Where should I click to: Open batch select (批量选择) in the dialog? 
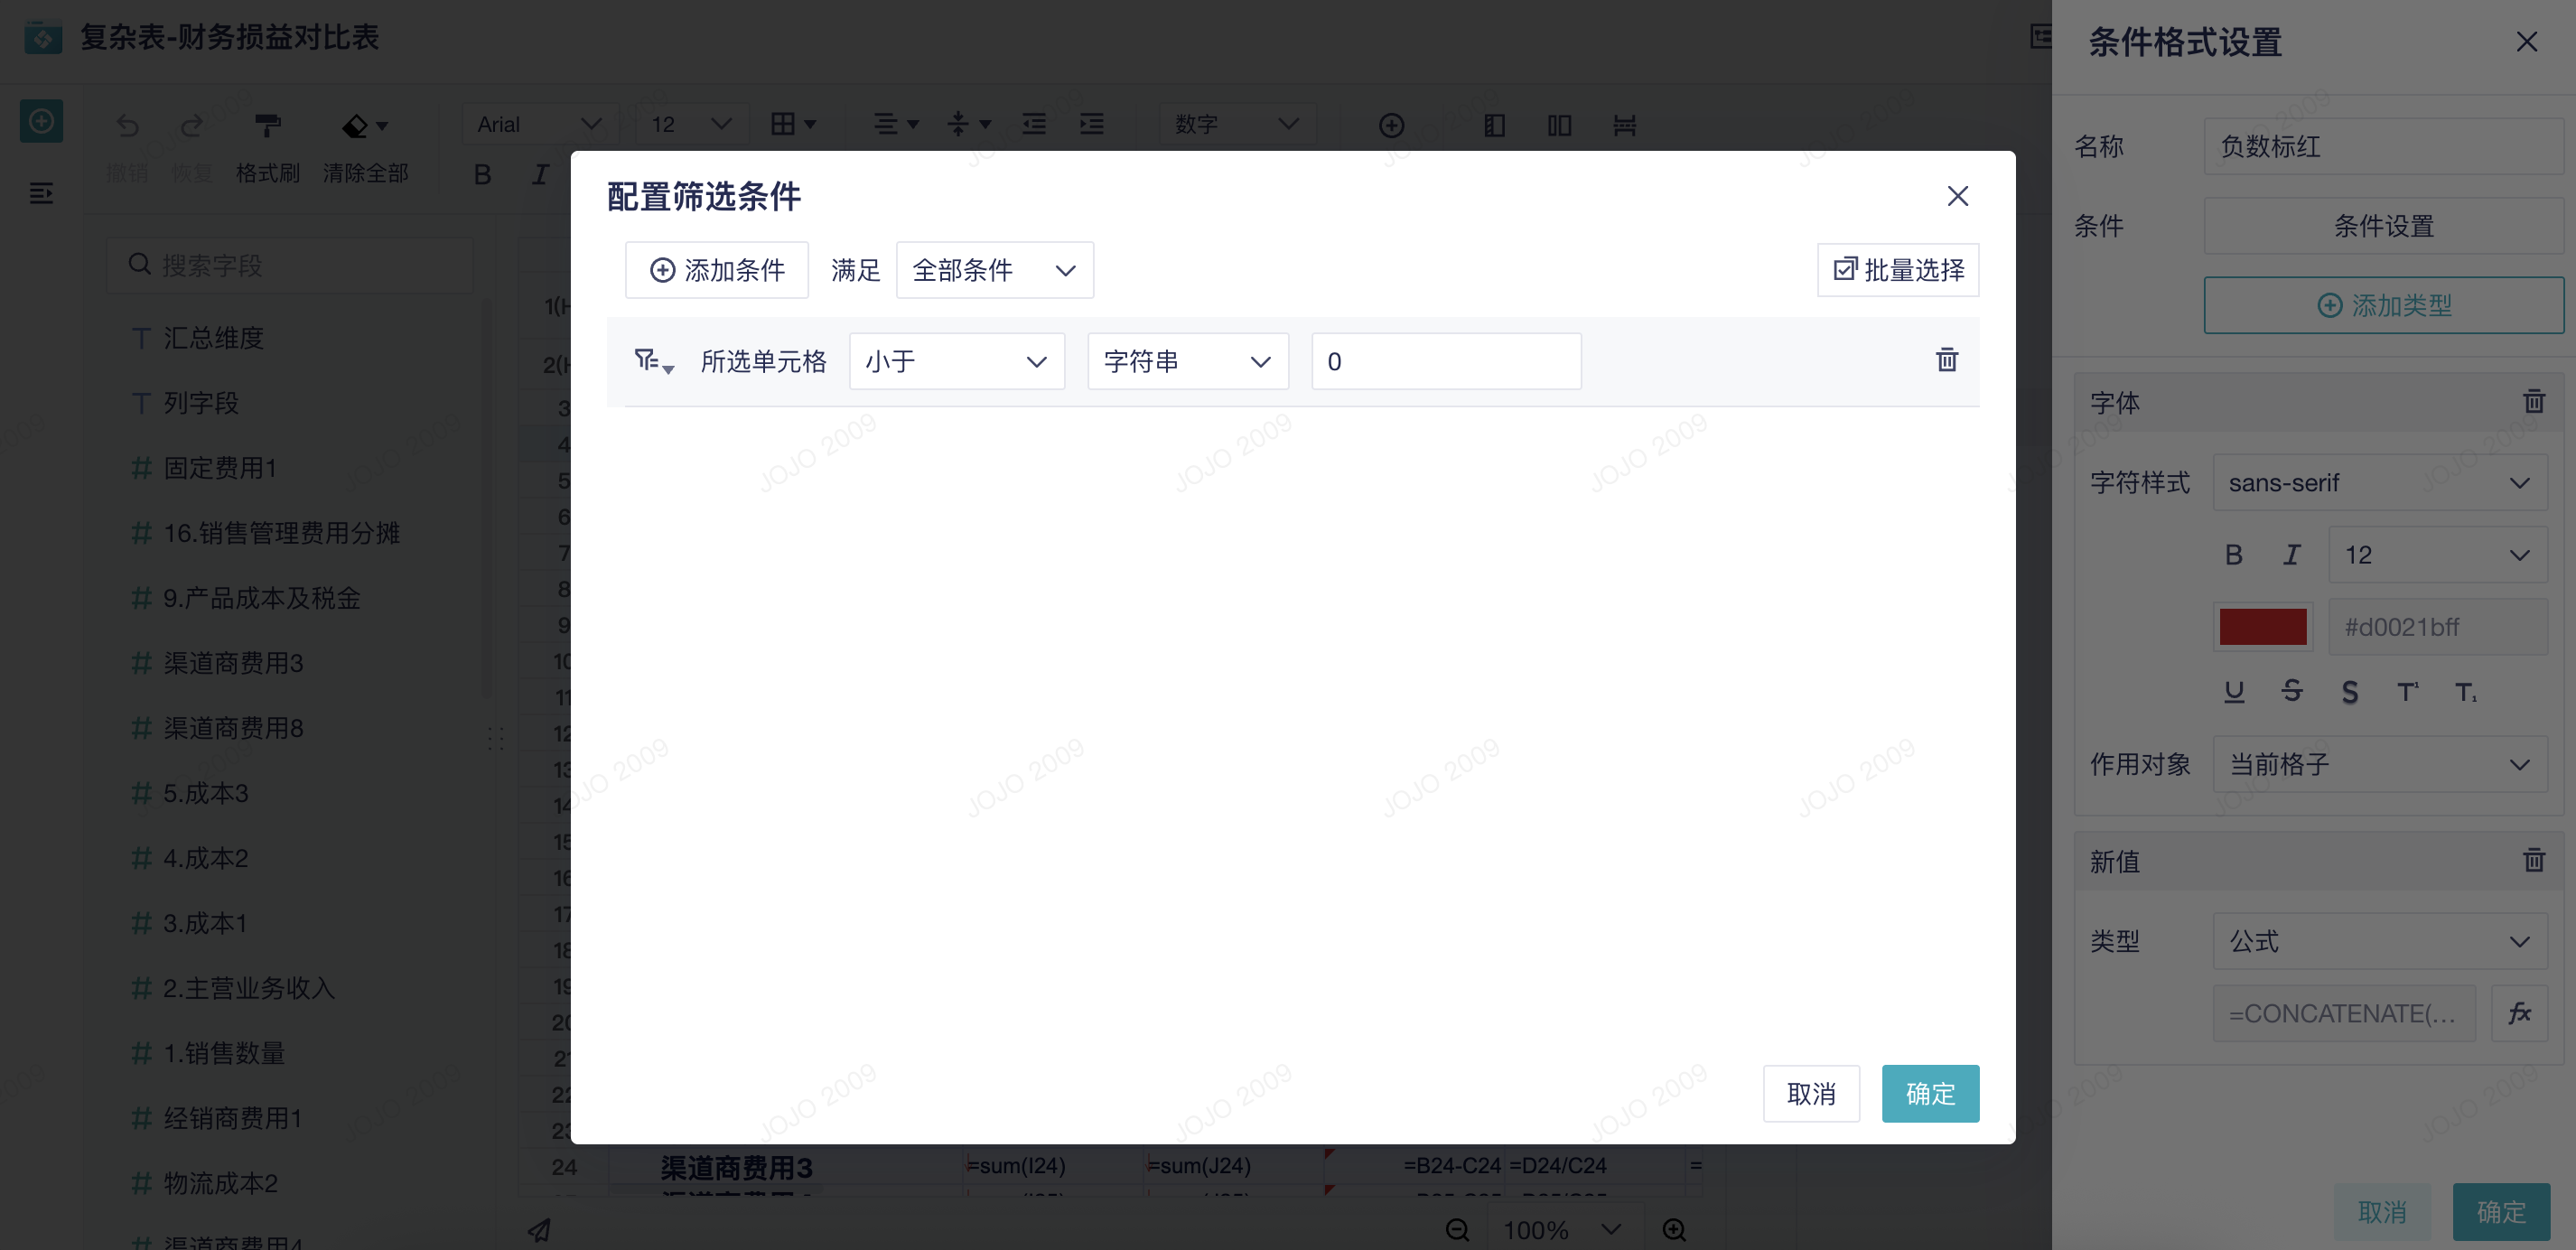point(1896,269)
